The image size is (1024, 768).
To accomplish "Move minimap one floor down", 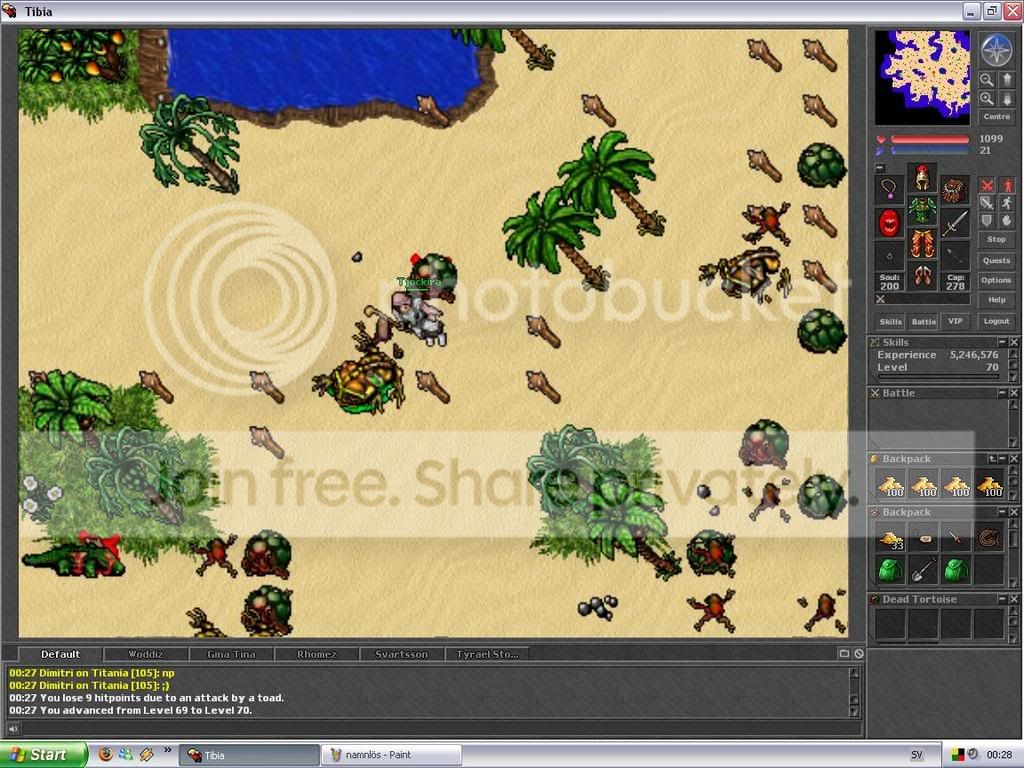I will 1006,99.
